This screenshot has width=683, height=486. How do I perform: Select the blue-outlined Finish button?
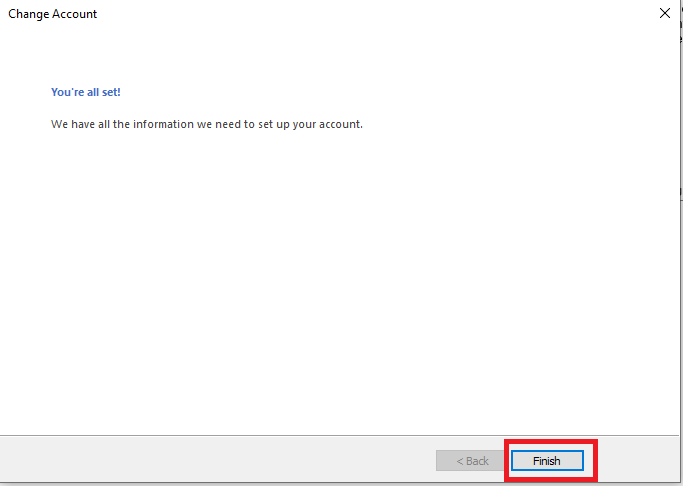[547, 461]
